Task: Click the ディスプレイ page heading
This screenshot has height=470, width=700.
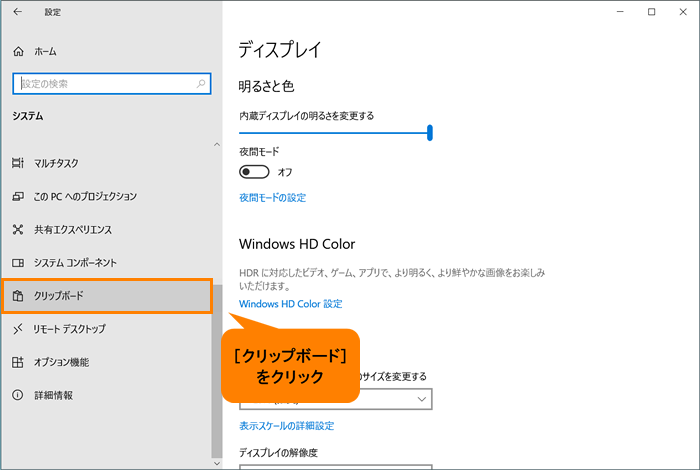Action: (x=280, y=50)
